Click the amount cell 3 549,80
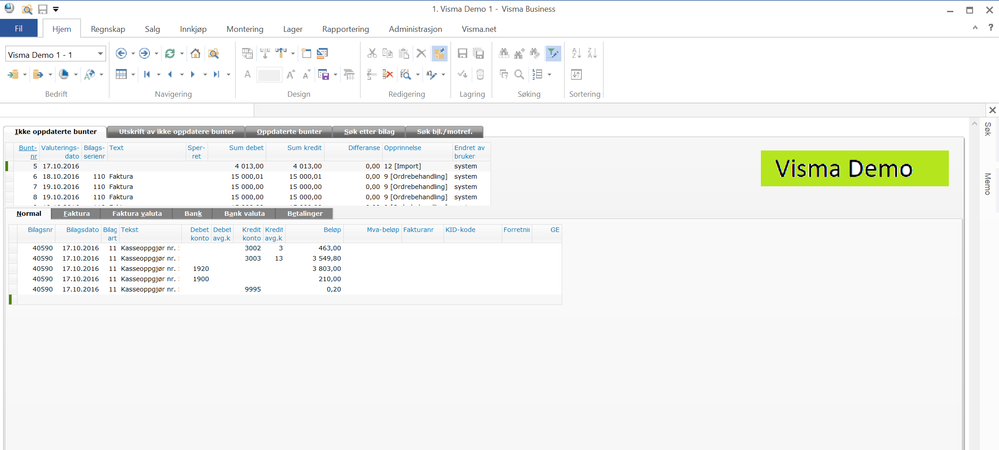The height and width of the screenshot is (450, 999). [314, 259]
